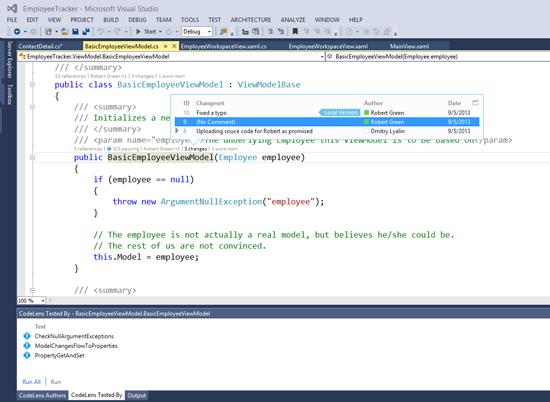550x402 pixels.
Task: Click the Toggle Bookmark toolbar icon
Action: (295, 32)
